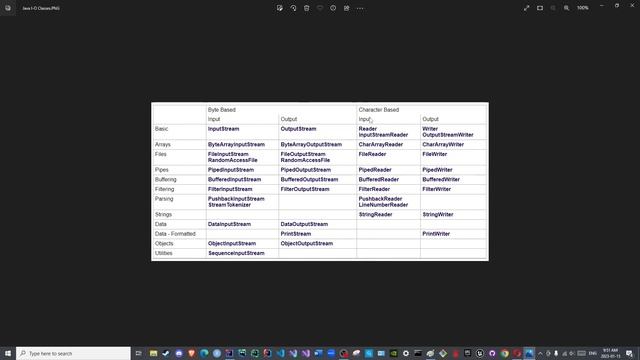Screen dimensions: 640x360
Task: Click the Byte Based header in the image
Action: point(222,110)
